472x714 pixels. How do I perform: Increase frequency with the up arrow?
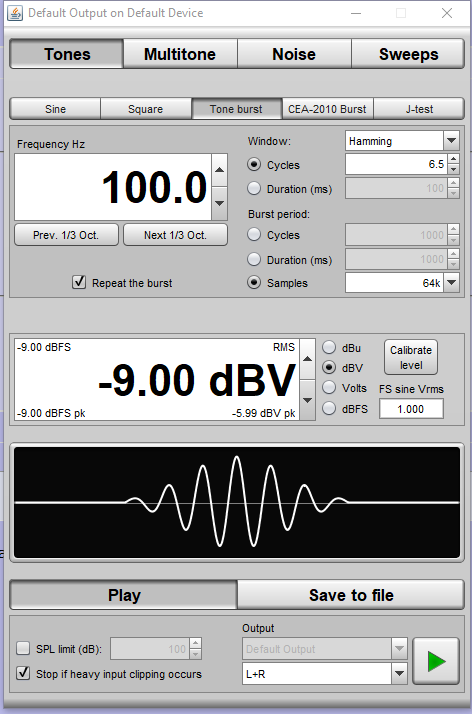coord(219,170)
